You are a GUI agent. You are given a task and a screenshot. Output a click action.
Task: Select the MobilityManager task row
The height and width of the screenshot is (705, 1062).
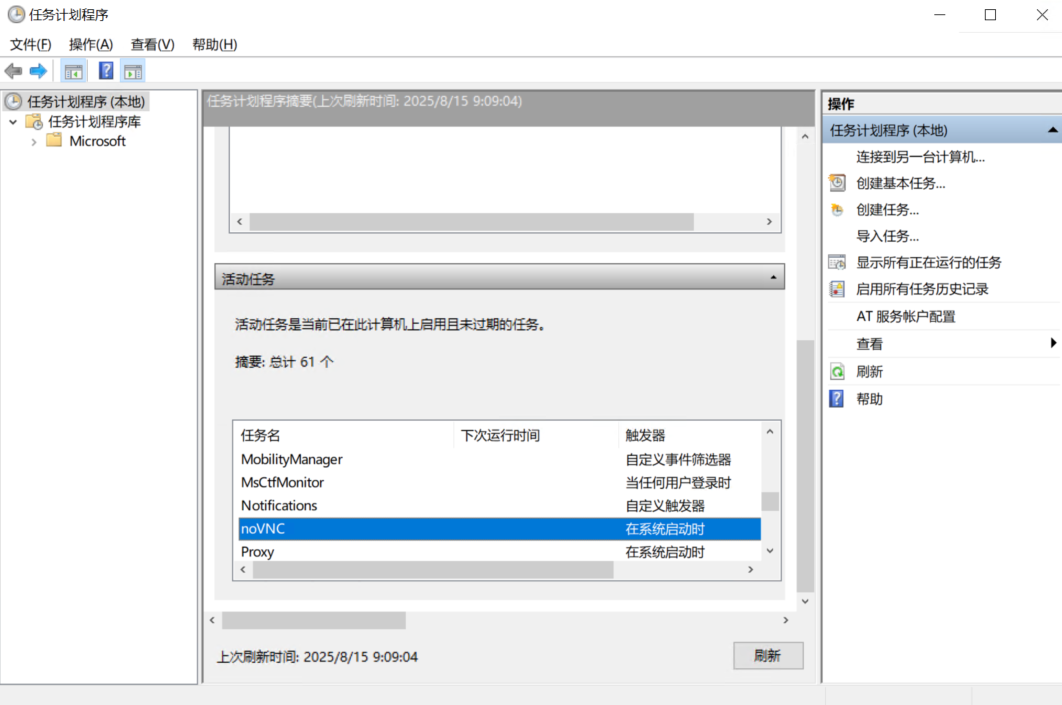[x=500, y=459]
